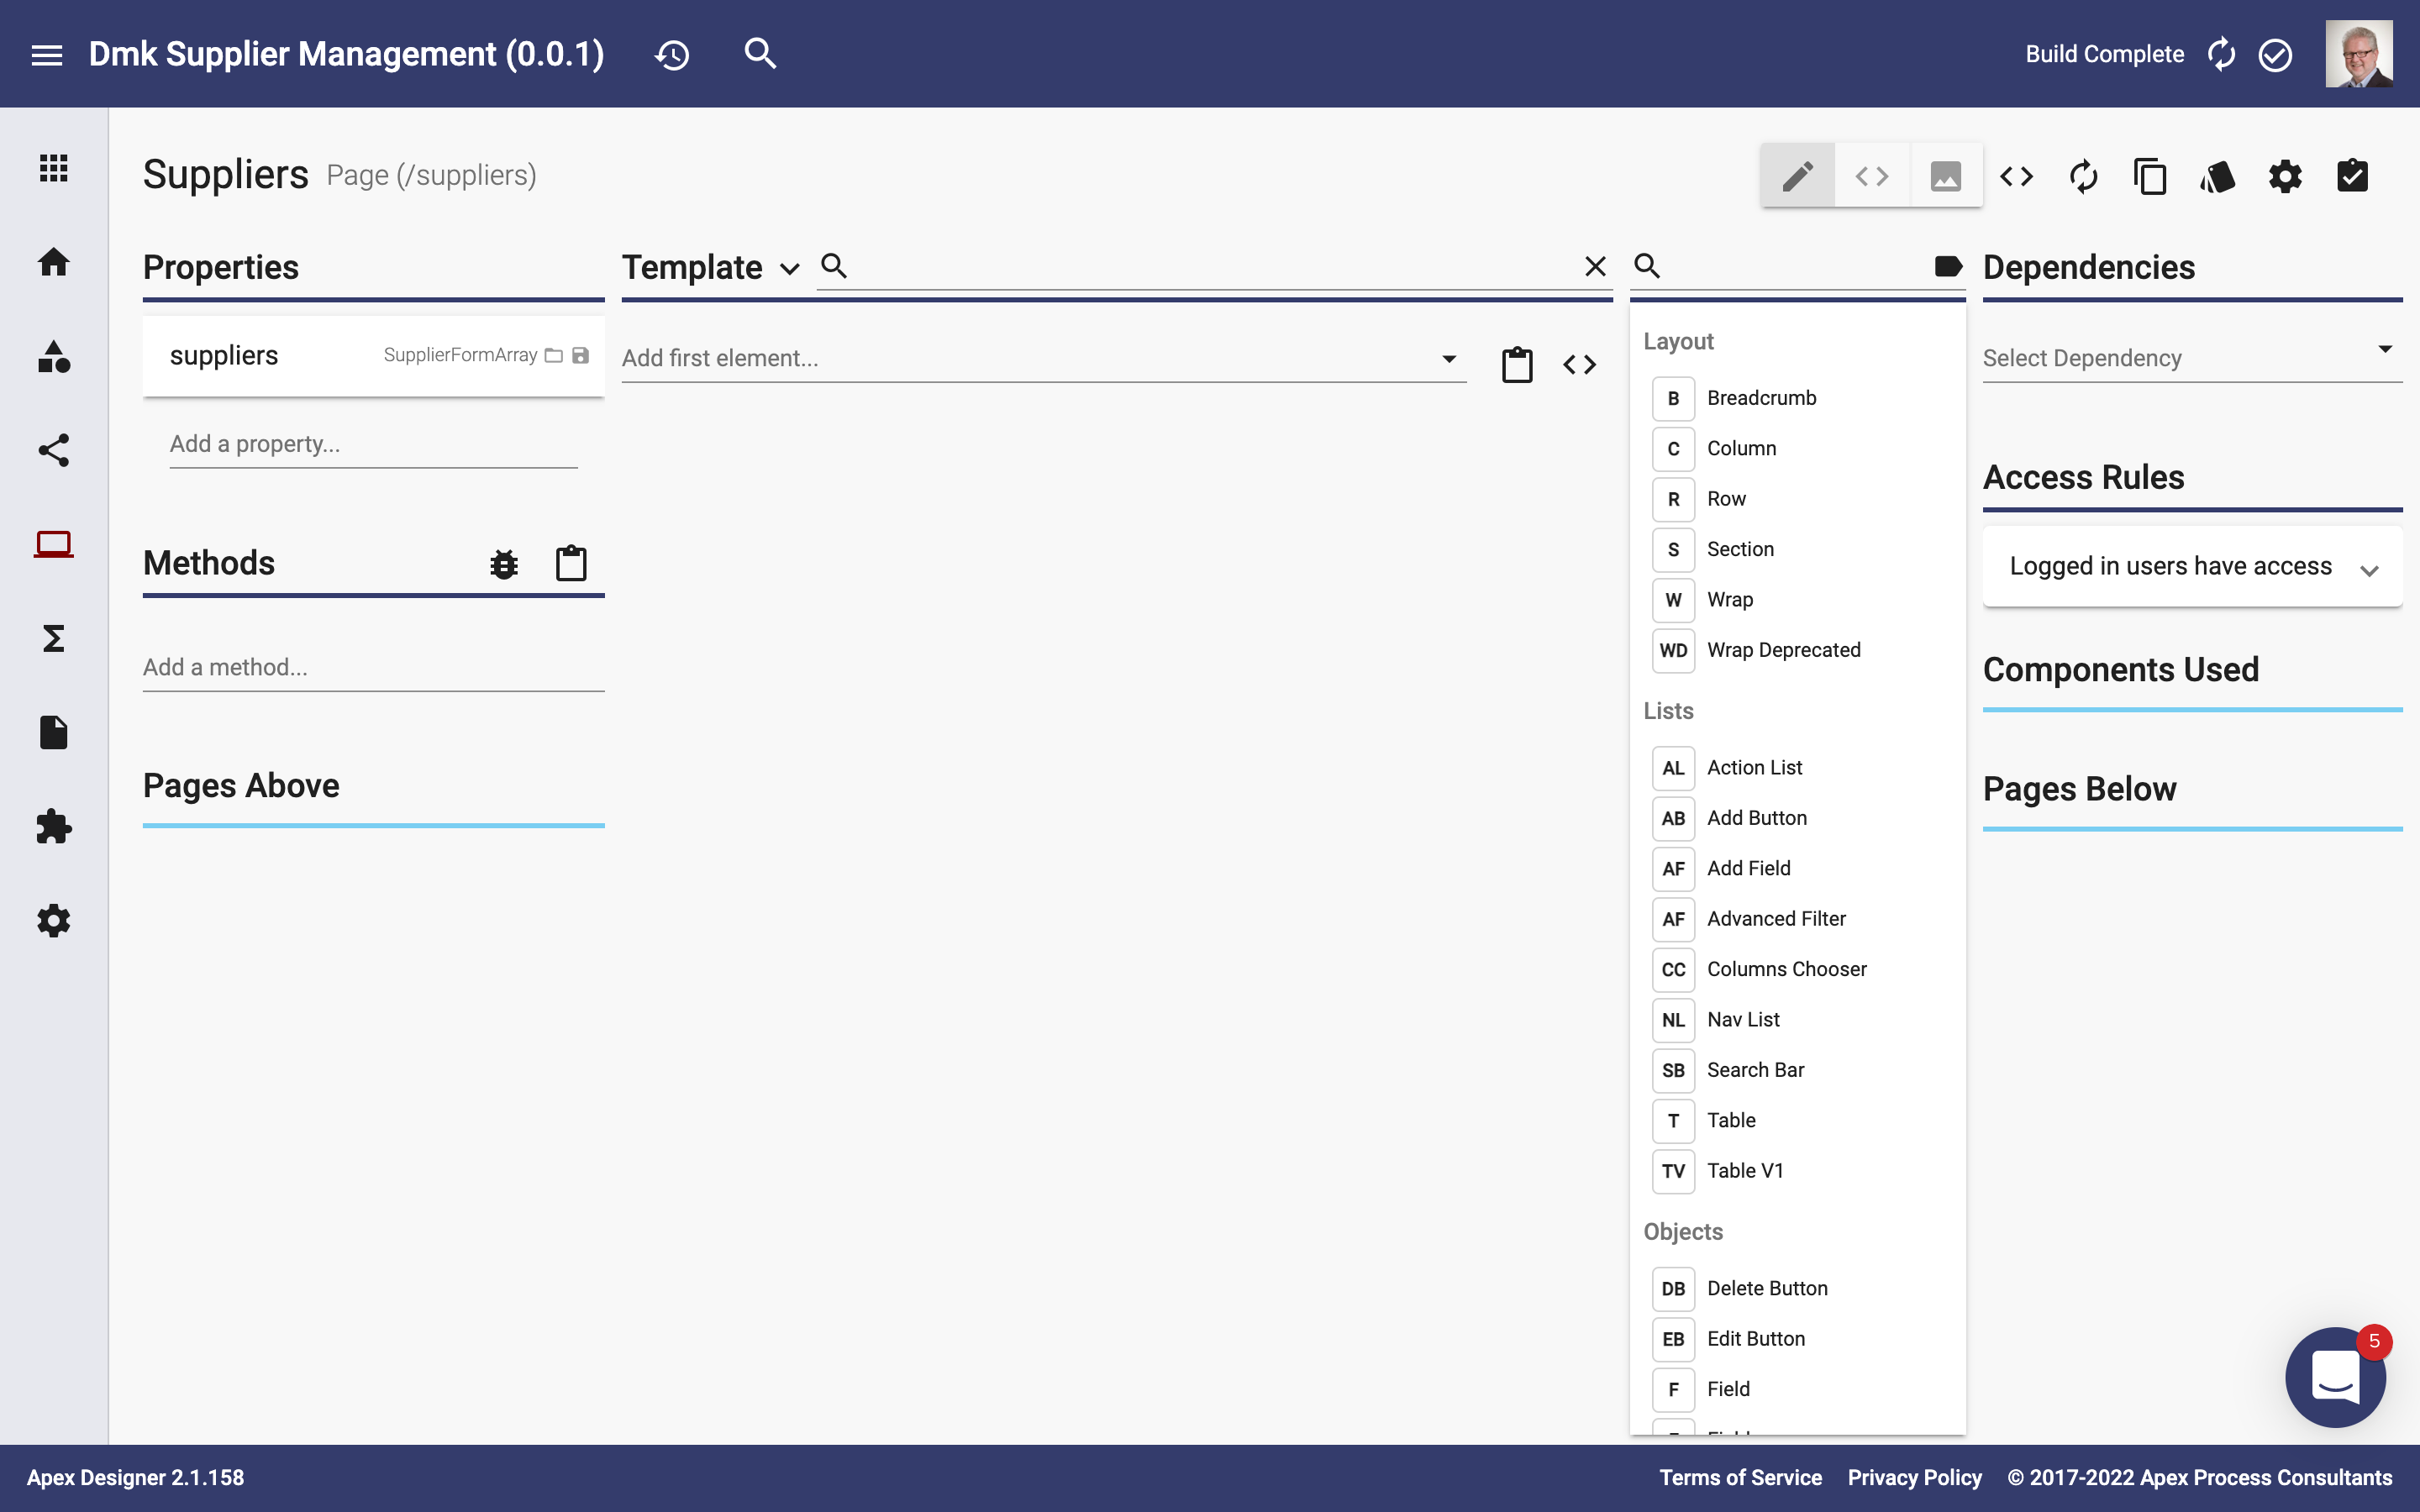The height and width of the screenshot is (1512, 2420).
Task: Select Table component from Lists section
Action: click(x=1730, y=1120)
